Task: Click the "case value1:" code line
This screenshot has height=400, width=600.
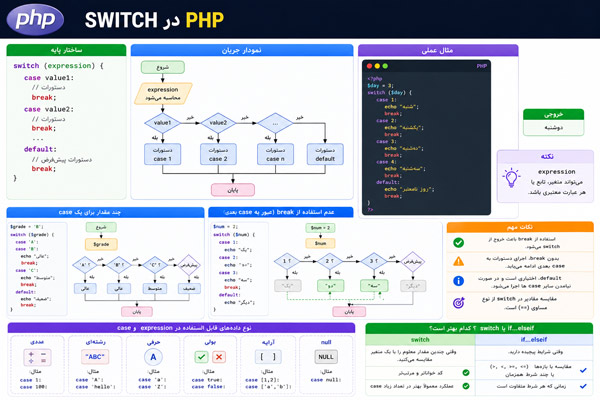Action: click(x=49, y=78)
